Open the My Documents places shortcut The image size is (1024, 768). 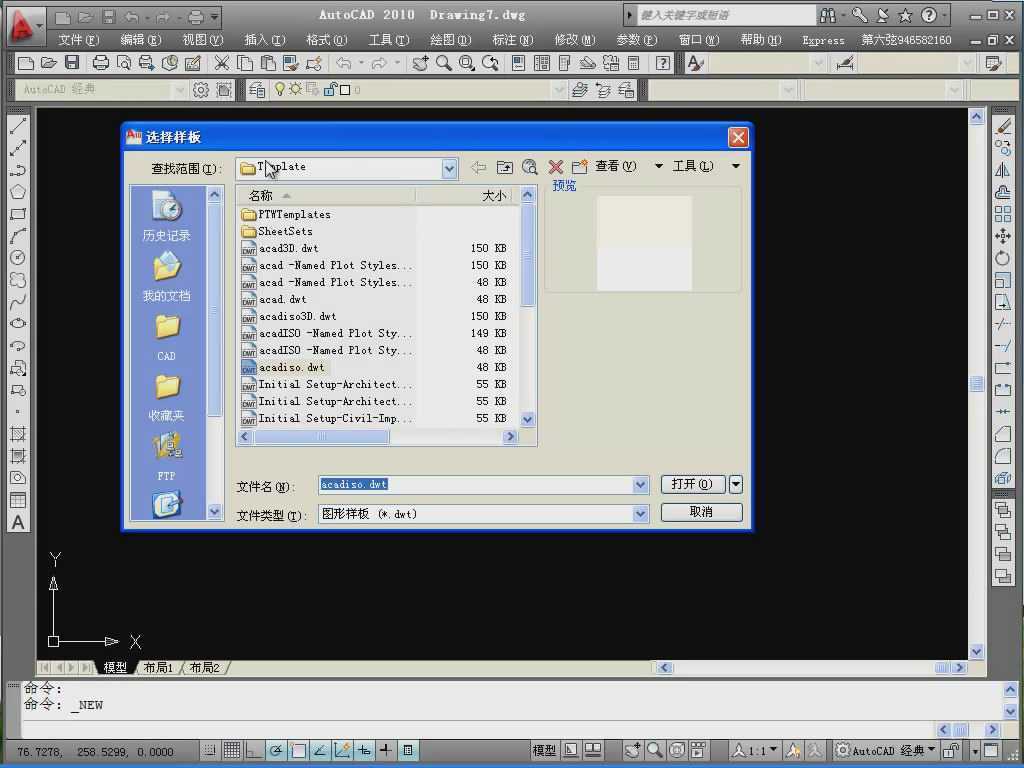[x=167, y=277]
